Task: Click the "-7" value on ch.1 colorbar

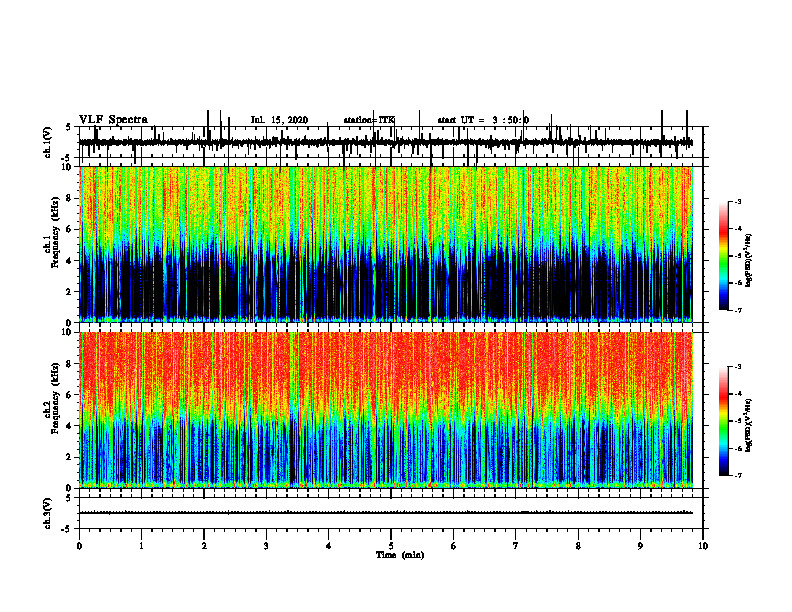Action: click(737, 310)
